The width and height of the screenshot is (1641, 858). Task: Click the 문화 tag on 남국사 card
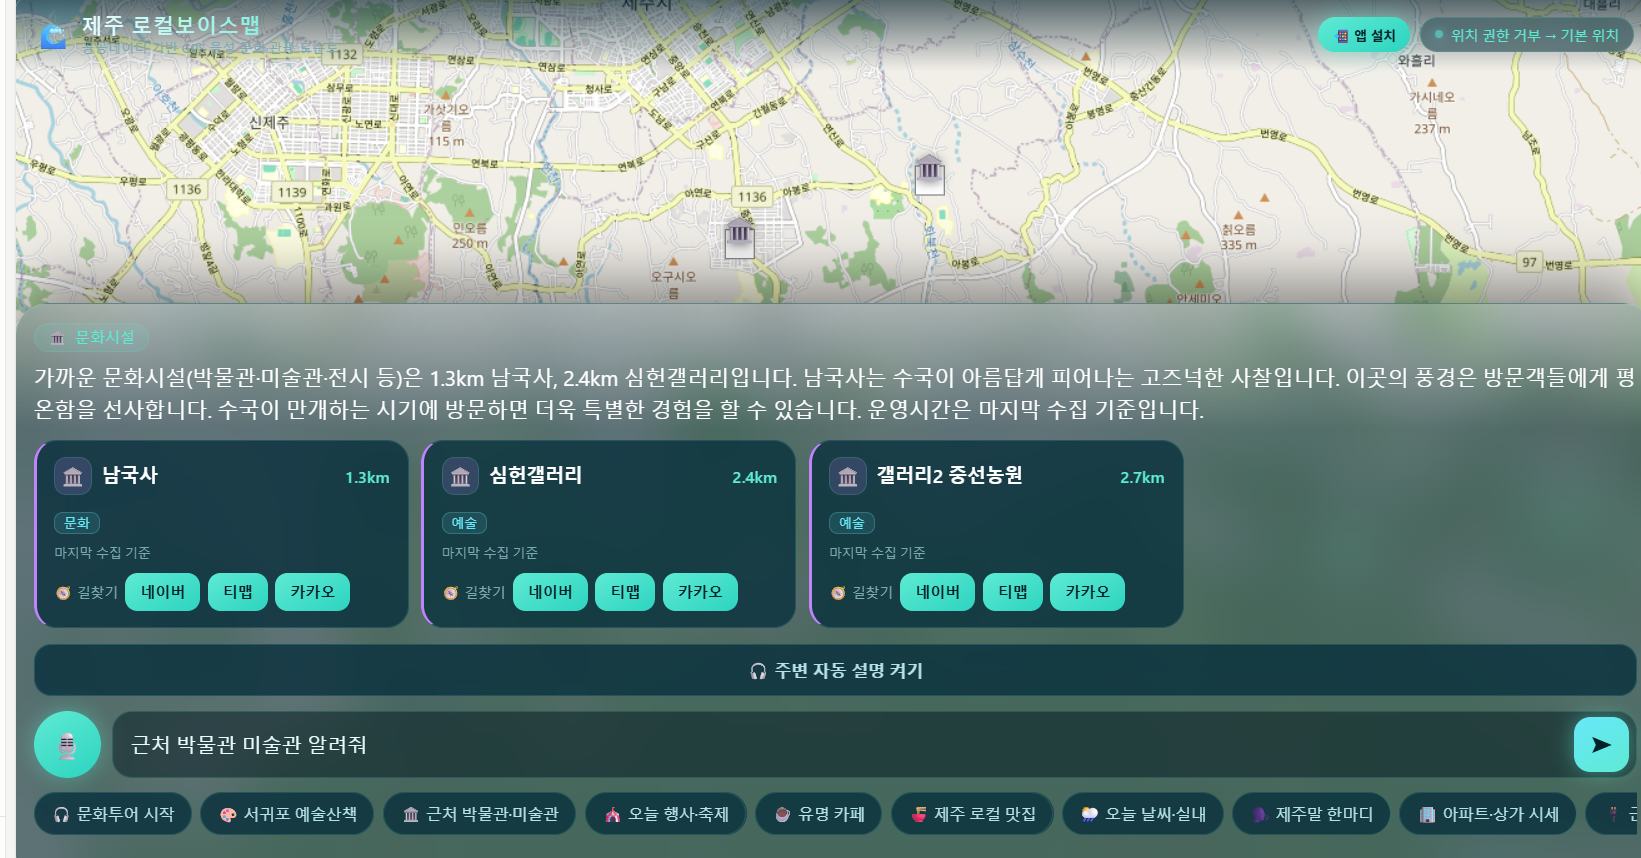(77, 522)
